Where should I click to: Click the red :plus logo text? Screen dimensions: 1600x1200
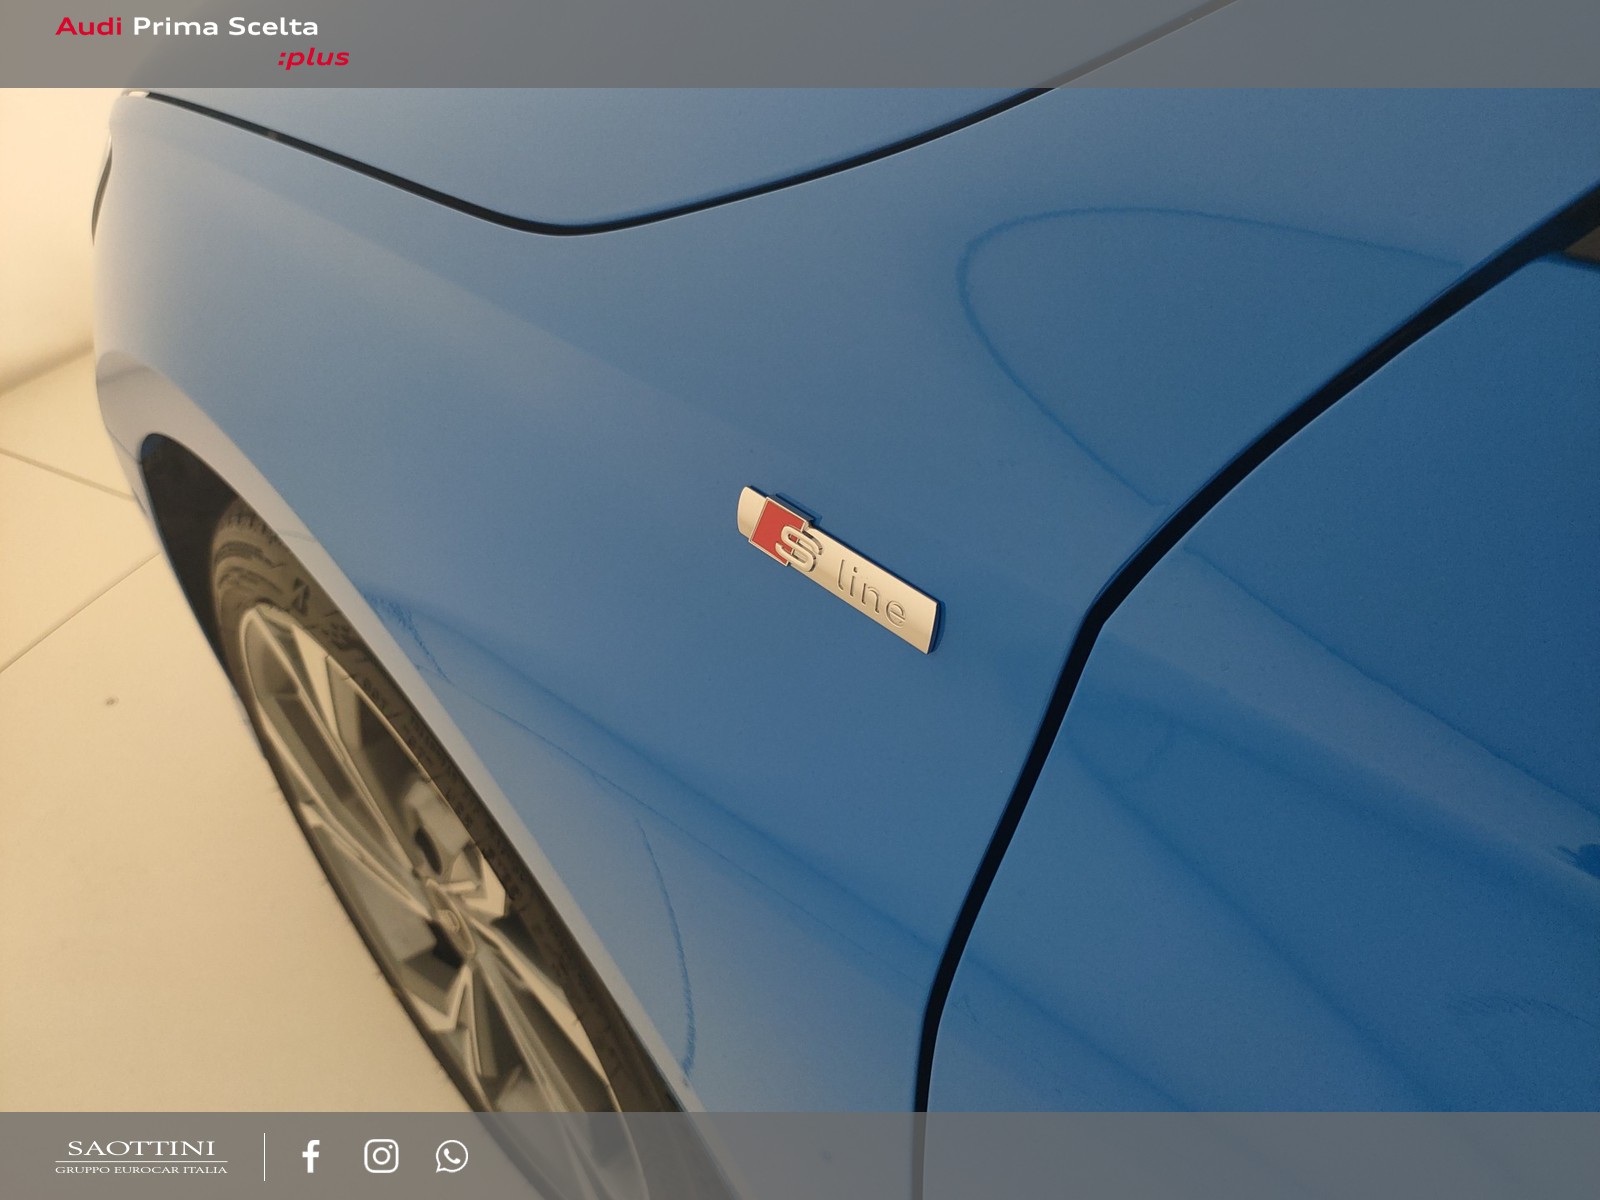(x=313, y=58)
